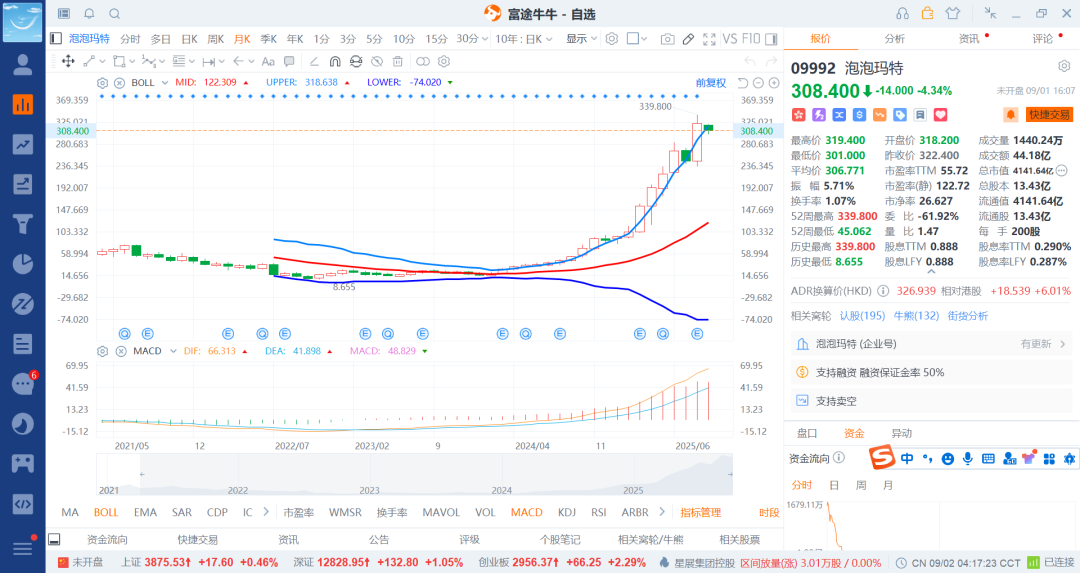Viewport: 1080px width, 573px height.
Task: Open the headset customer service icon
Action: click(902, 13)
